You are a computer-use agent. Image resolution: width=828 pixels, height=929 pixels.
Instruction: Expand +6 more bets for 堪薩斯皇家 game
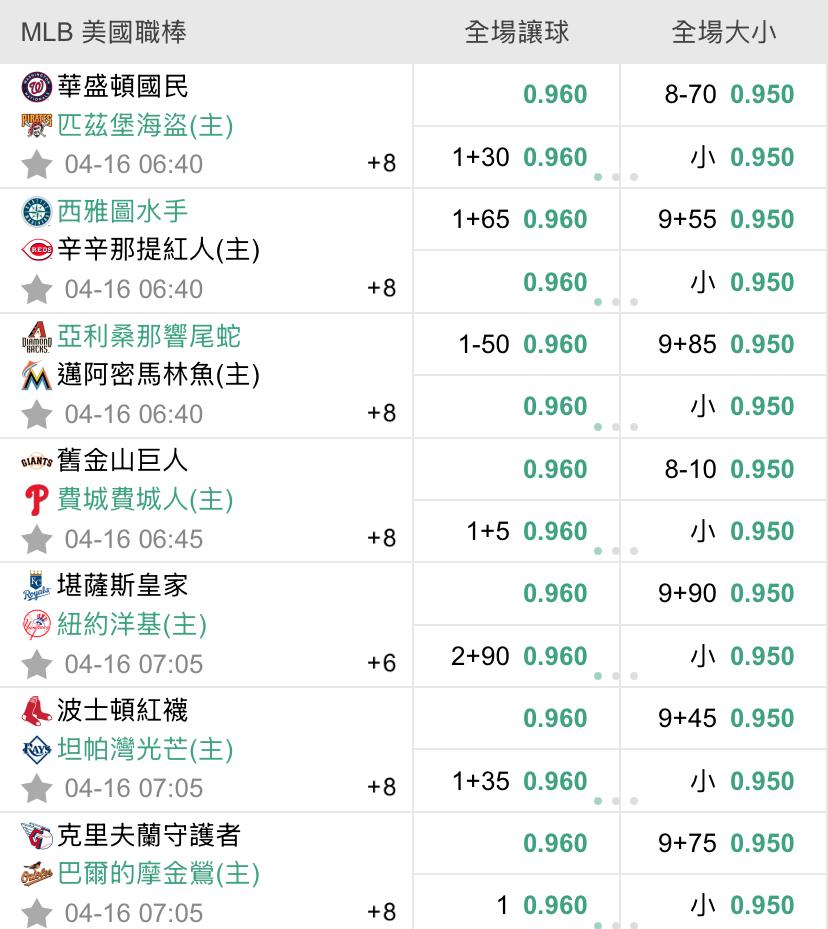(381, 663)
